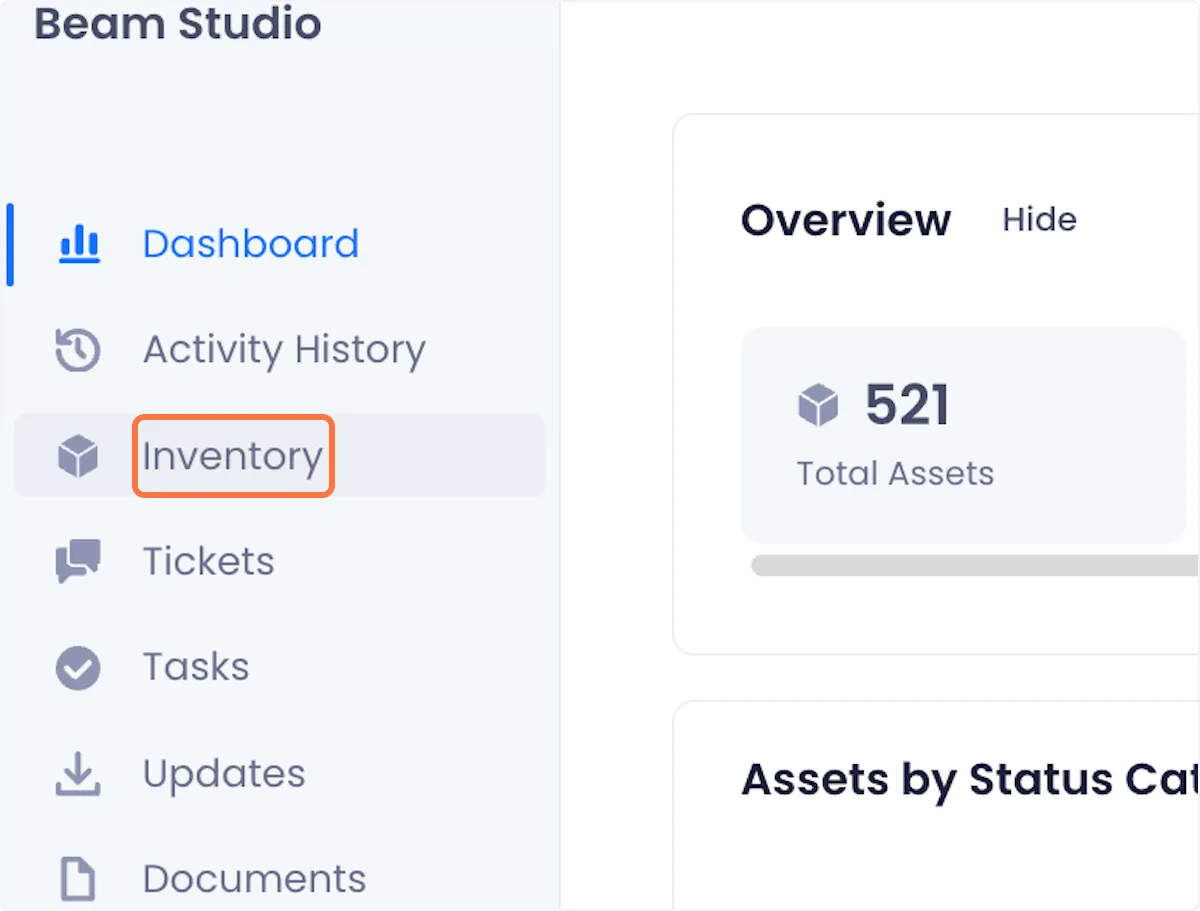This screenshot has width=1200, height=911.
Task: Click the Updates download arrow icon
Action: (78, 774)
